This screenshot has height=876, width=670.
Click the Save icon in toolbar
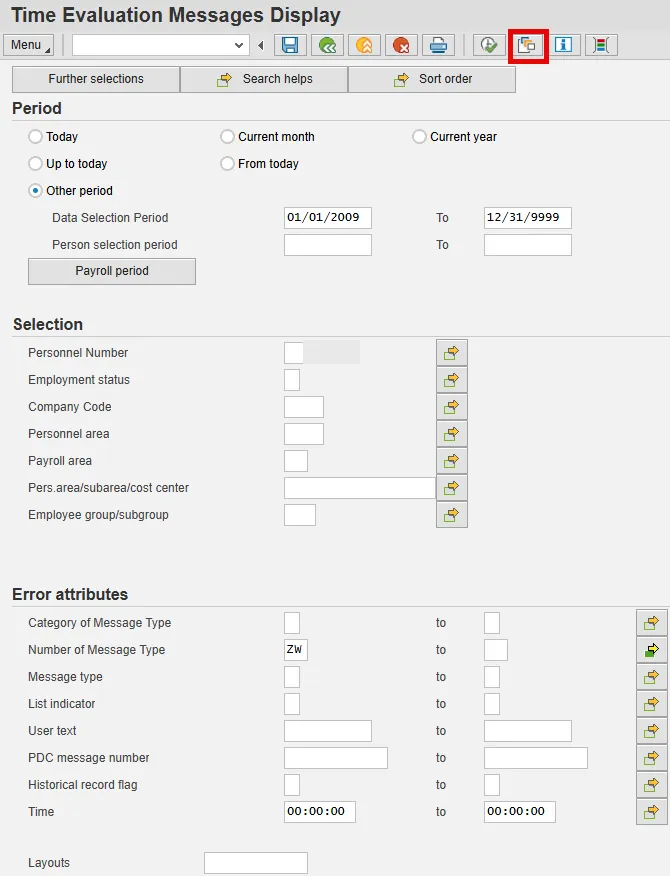click(x=290, y=45)
